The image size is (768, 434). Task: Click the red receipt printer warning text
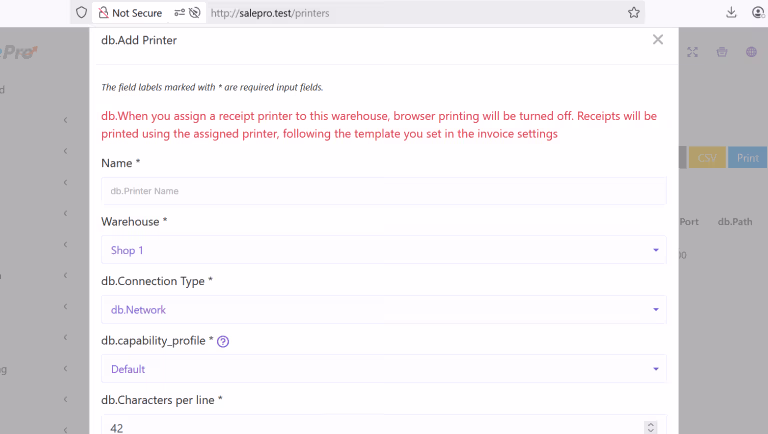[379, 125]
